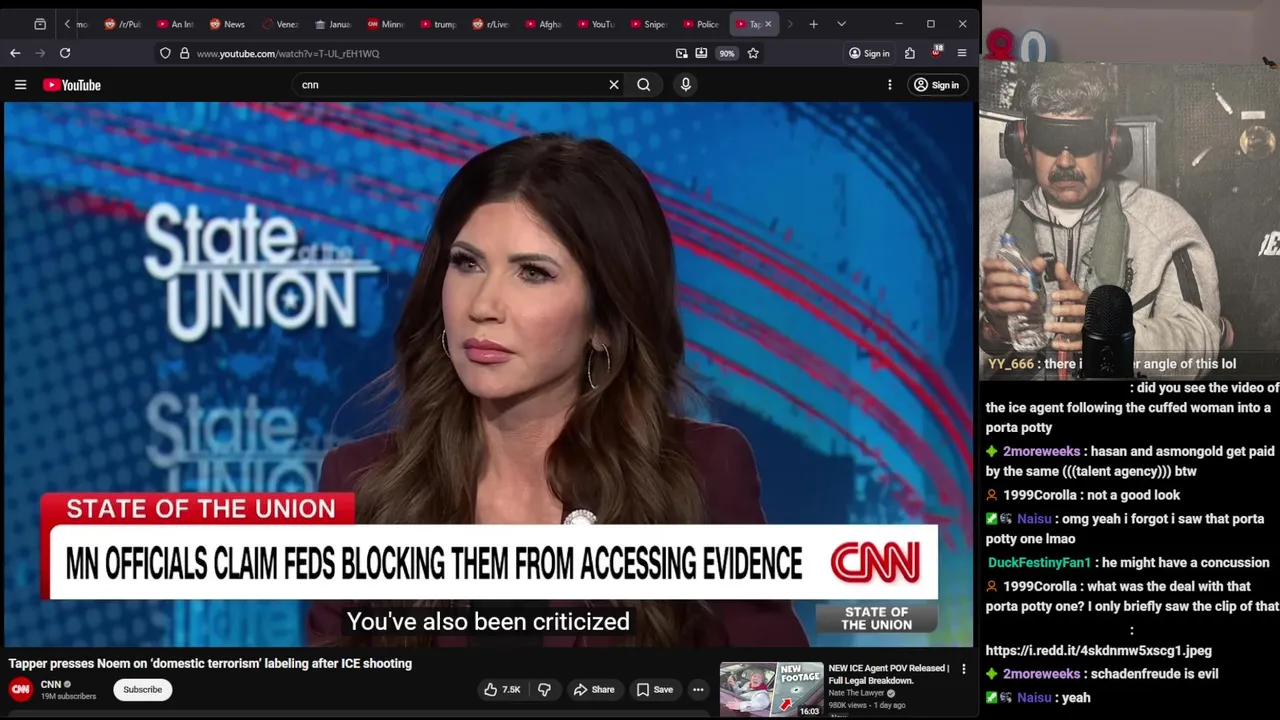Open the CNN channel name link
The height and width of the screenshot is (720, 1280).
51,684
